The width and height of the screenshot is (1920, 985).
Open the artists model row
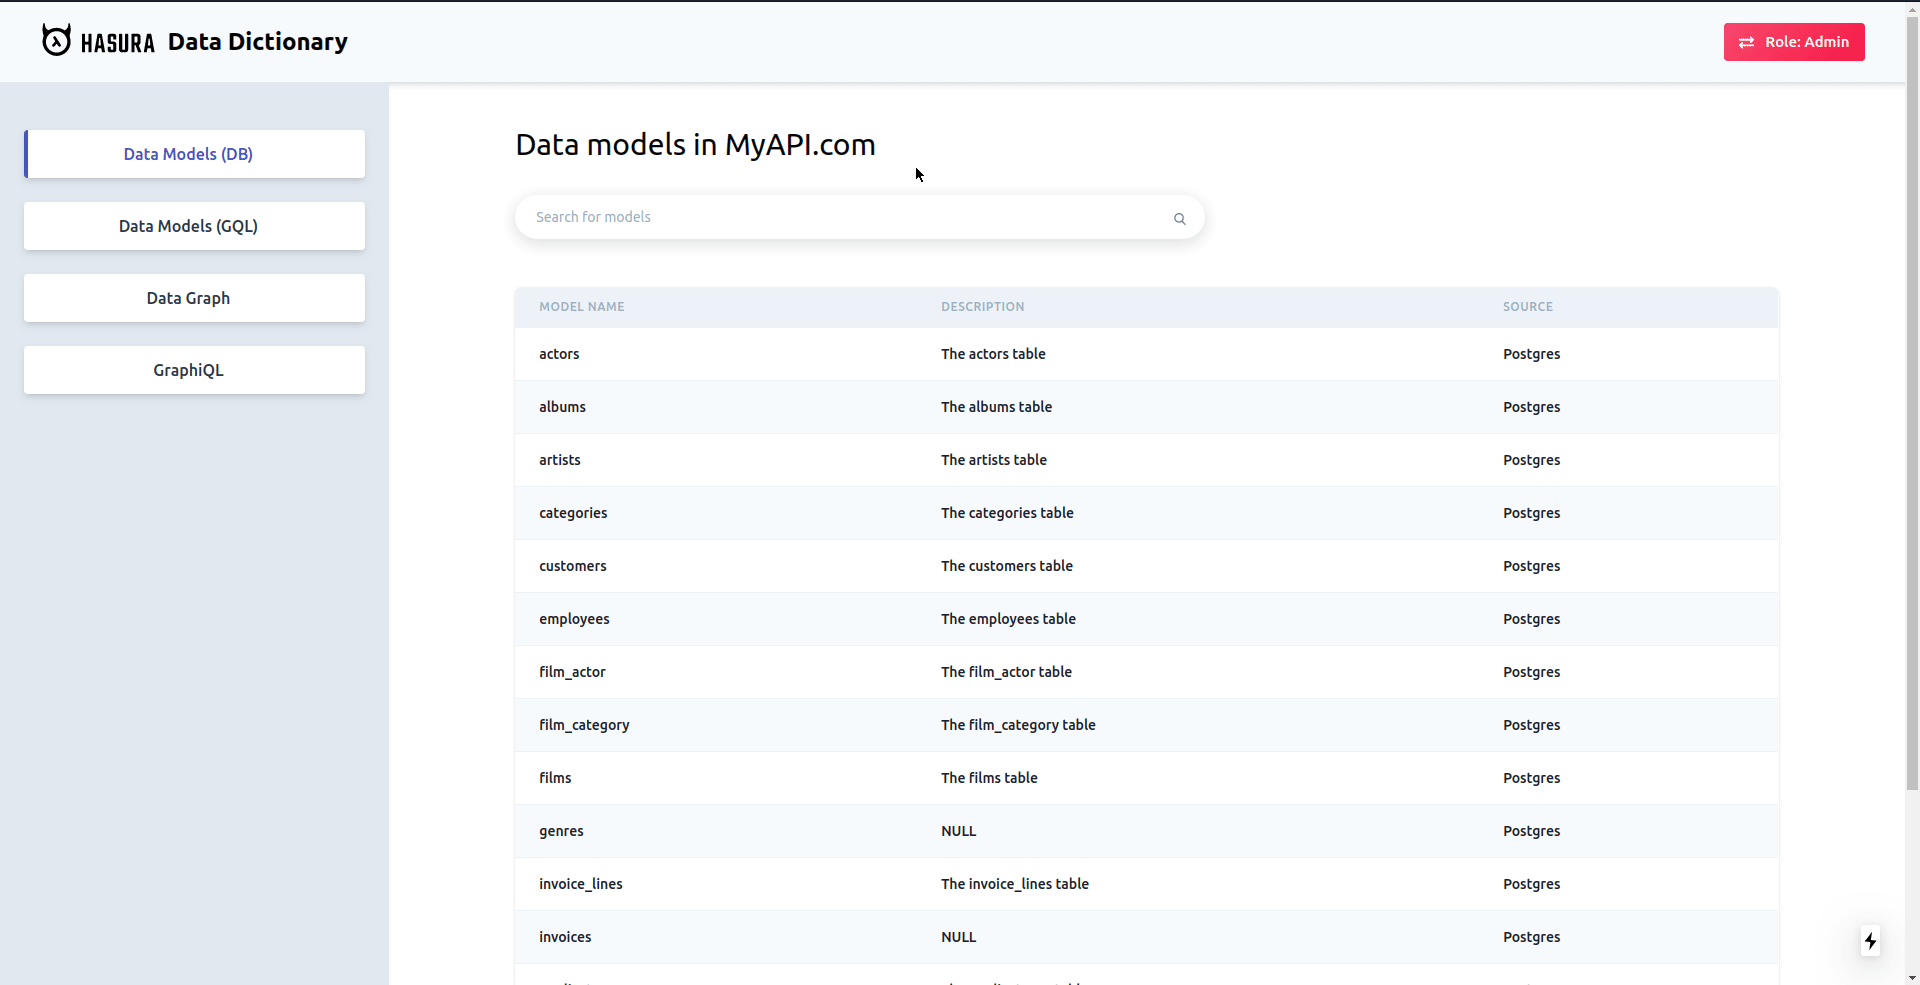[1146, 460]
